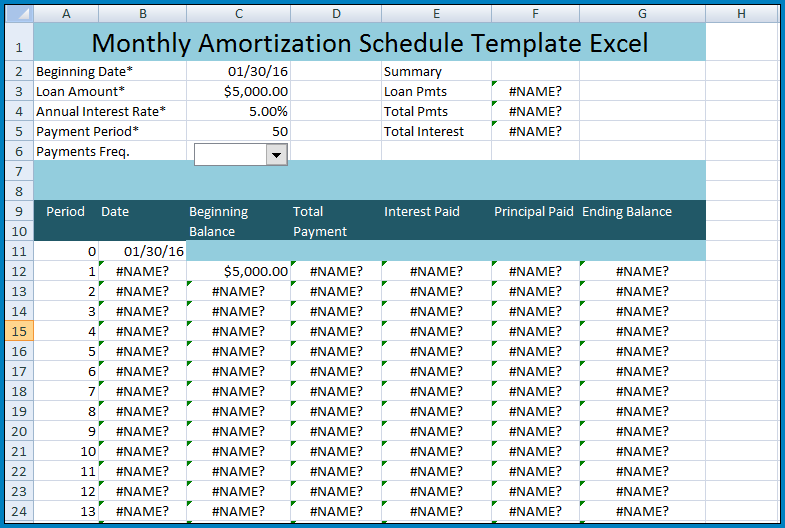The image size is (785, 528).
Task: Click the 'Annual Interest Rate*' label cell
Action: tap(110, 111)
